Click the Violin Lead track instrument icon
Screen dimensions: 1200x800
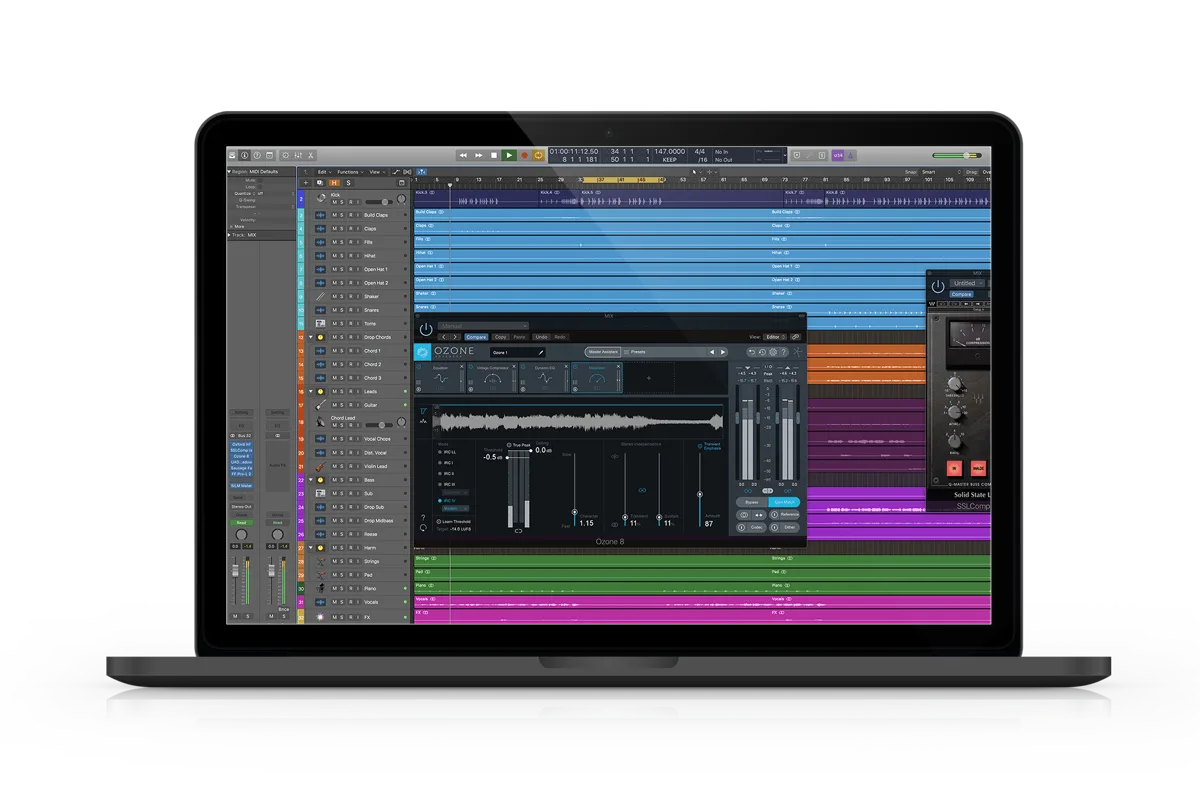pos(320,467)
